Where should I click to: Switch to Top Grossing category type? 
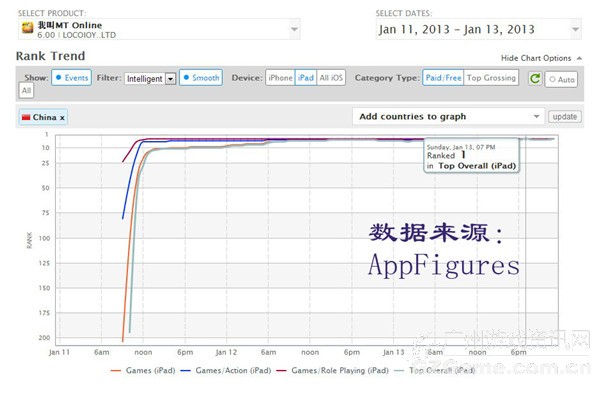coord(491,78)
